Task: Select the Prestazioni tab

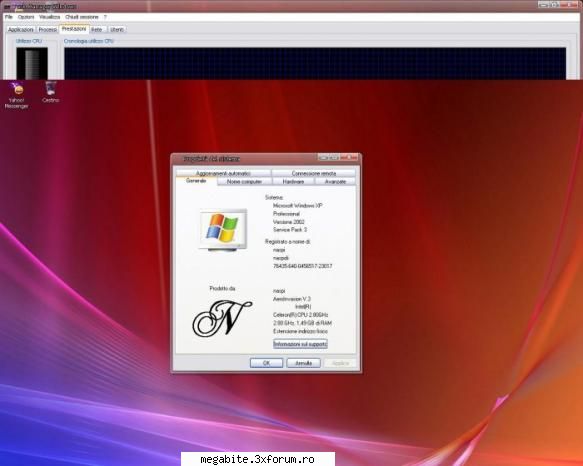Action: [x=74, y=29]
